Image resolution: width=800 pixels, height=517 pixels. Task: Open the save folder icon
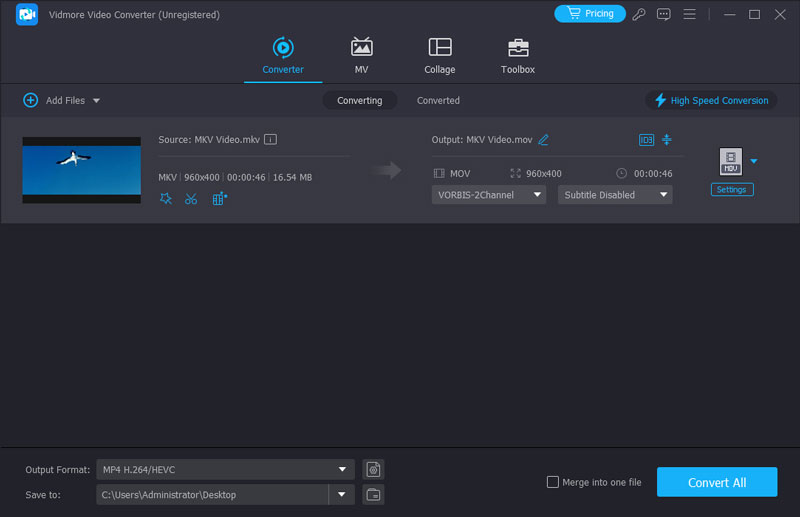373,494
